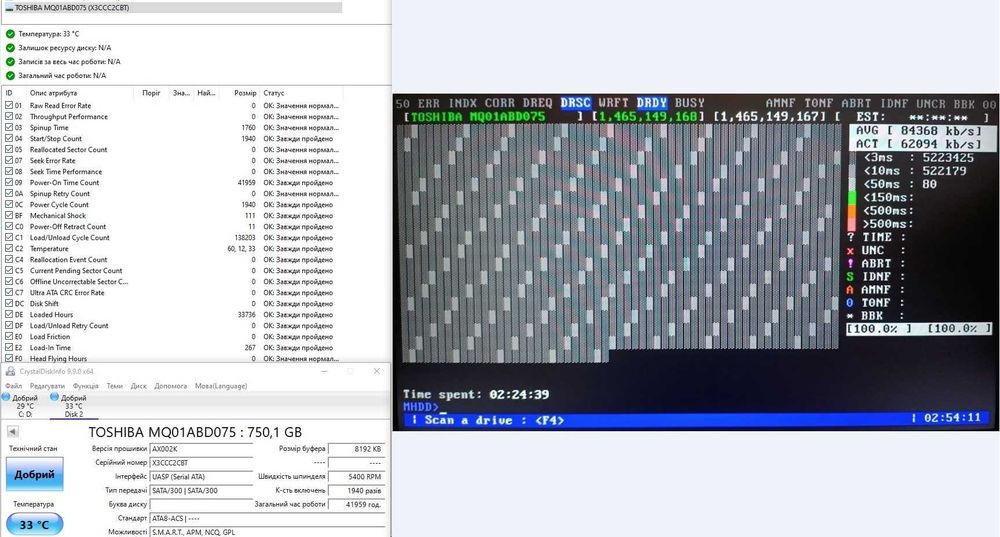The height and width of the screenshot is (537, 1000).
Task: Click the blue status orb for Disk 2
Action: tap(54, 397)
